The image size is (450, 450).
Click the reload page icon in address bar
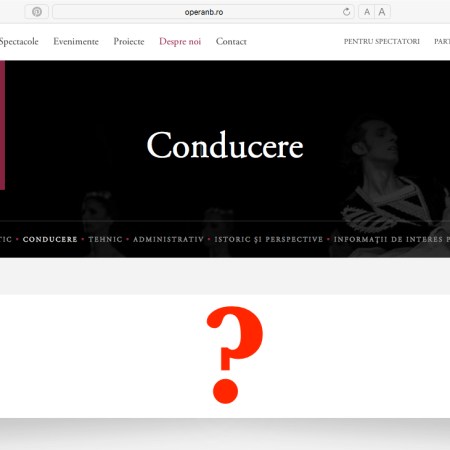pyautogui.click(x=346, y=12)
